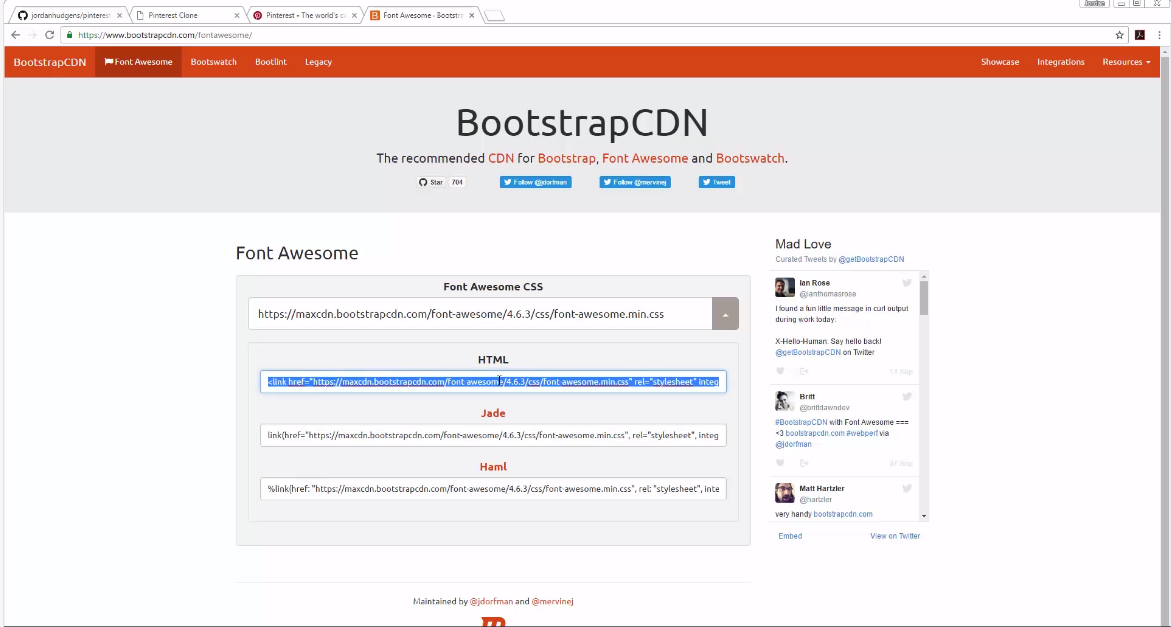This screenshot has height=627, width=1171.
Task: Click the HTML link snippet field
Action: point(493,381)
